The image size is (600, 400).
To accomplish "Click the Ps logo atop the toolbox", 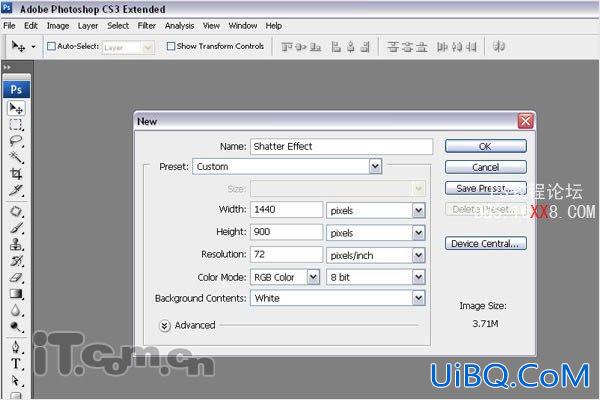I will coord(16,90).
